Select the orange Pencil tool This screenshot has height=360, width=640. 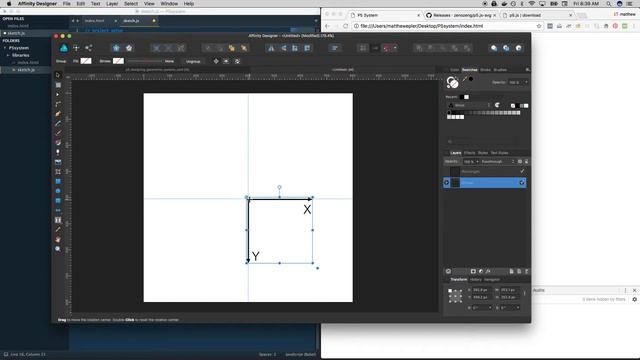58,114
